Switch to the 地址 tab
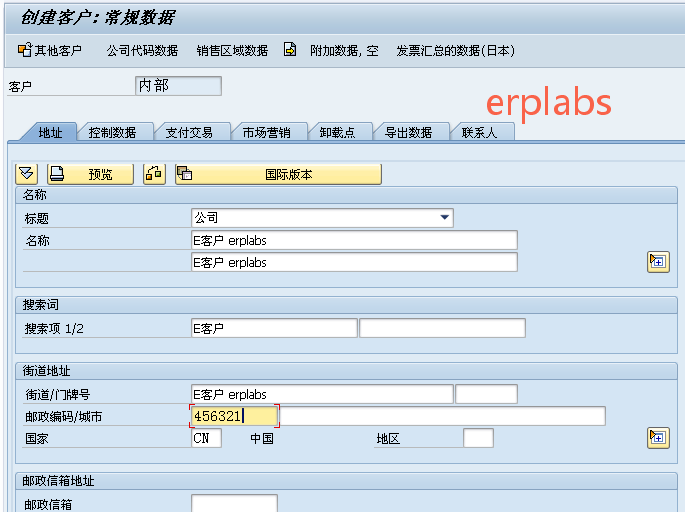The width and height of the screenshot is (685, 512). click(50, 132)
